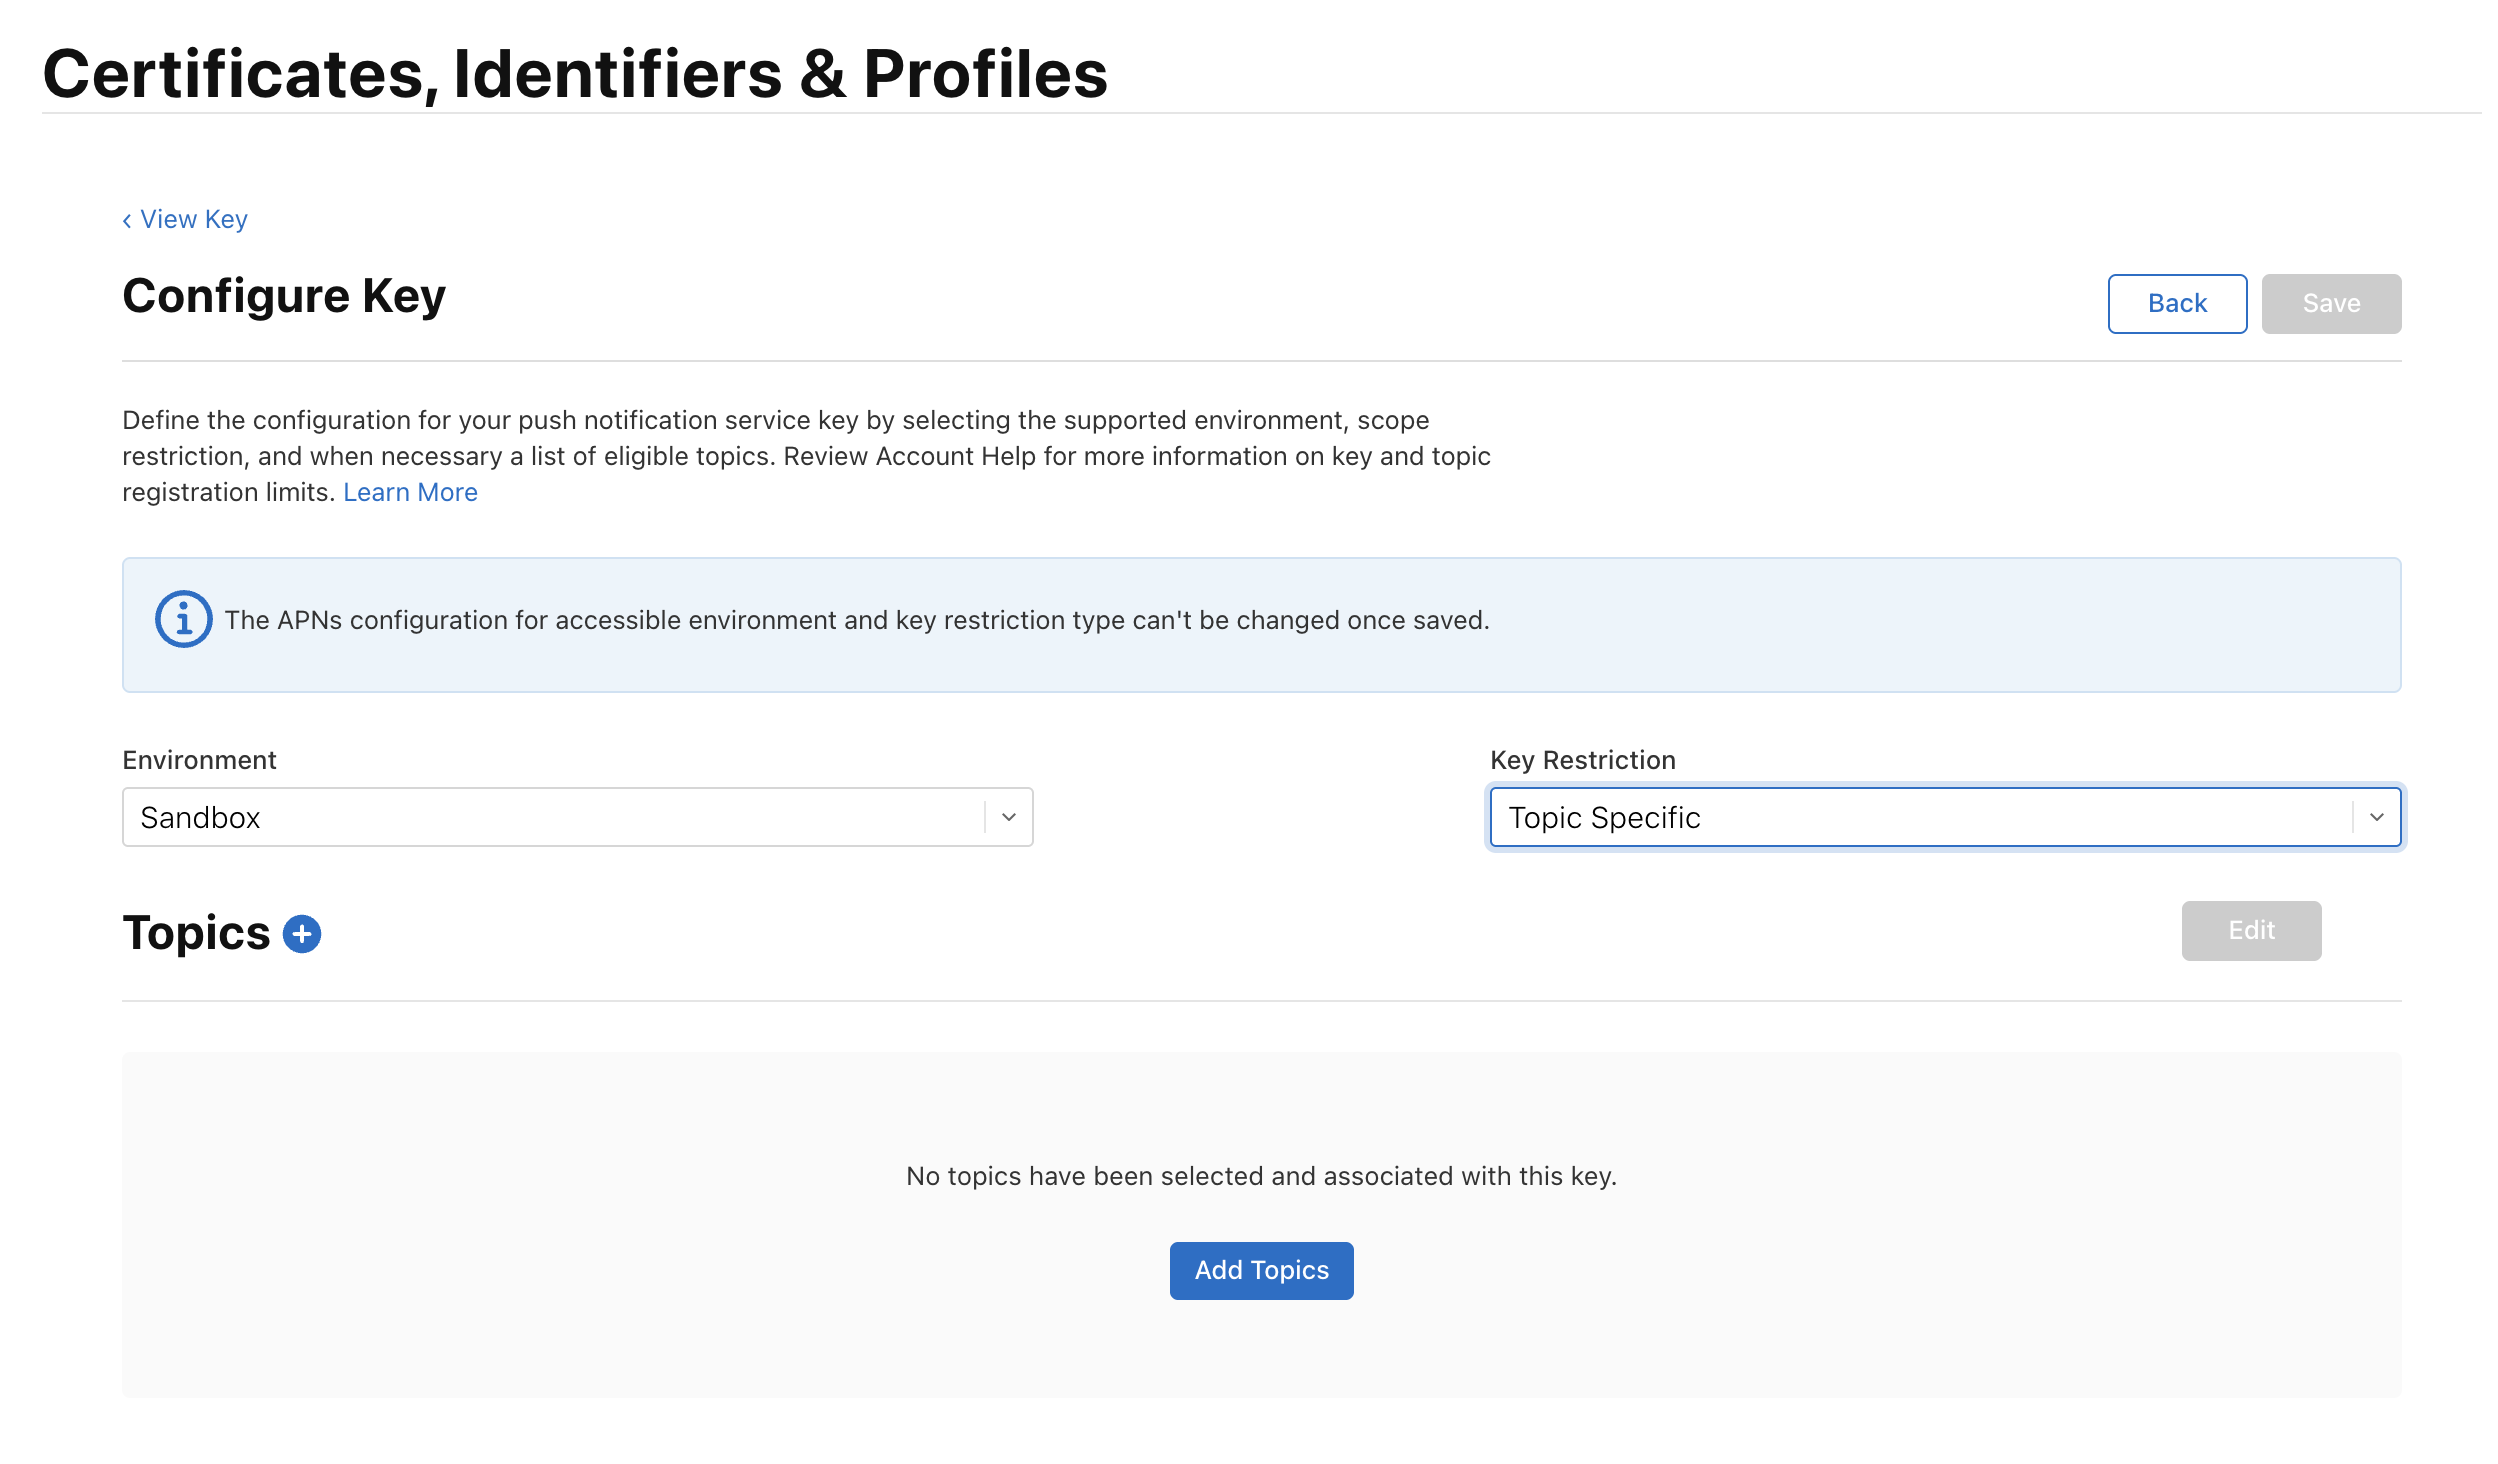This screenshot has width=2498, height=1464.
Task: Open the Key Restriction dropdown chevron
Action: pos(2377,816)
